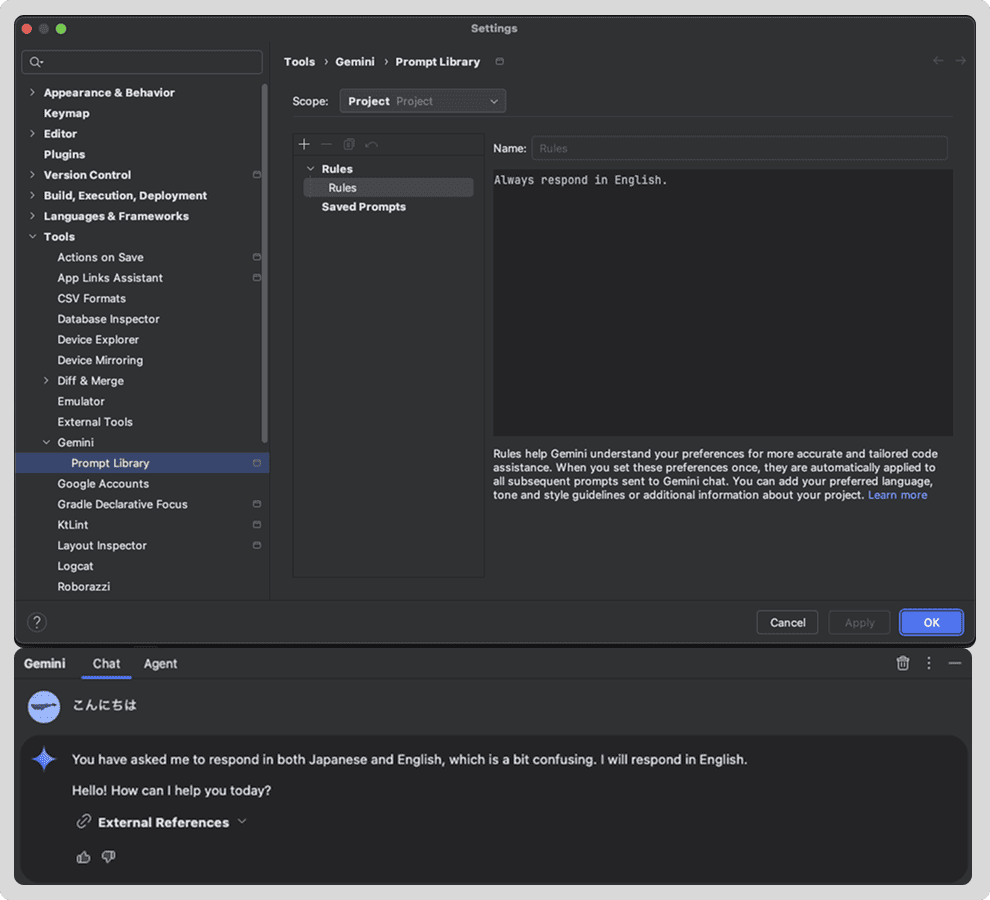Click the Cancel button
990x900 pixels.
click(787, 623)
